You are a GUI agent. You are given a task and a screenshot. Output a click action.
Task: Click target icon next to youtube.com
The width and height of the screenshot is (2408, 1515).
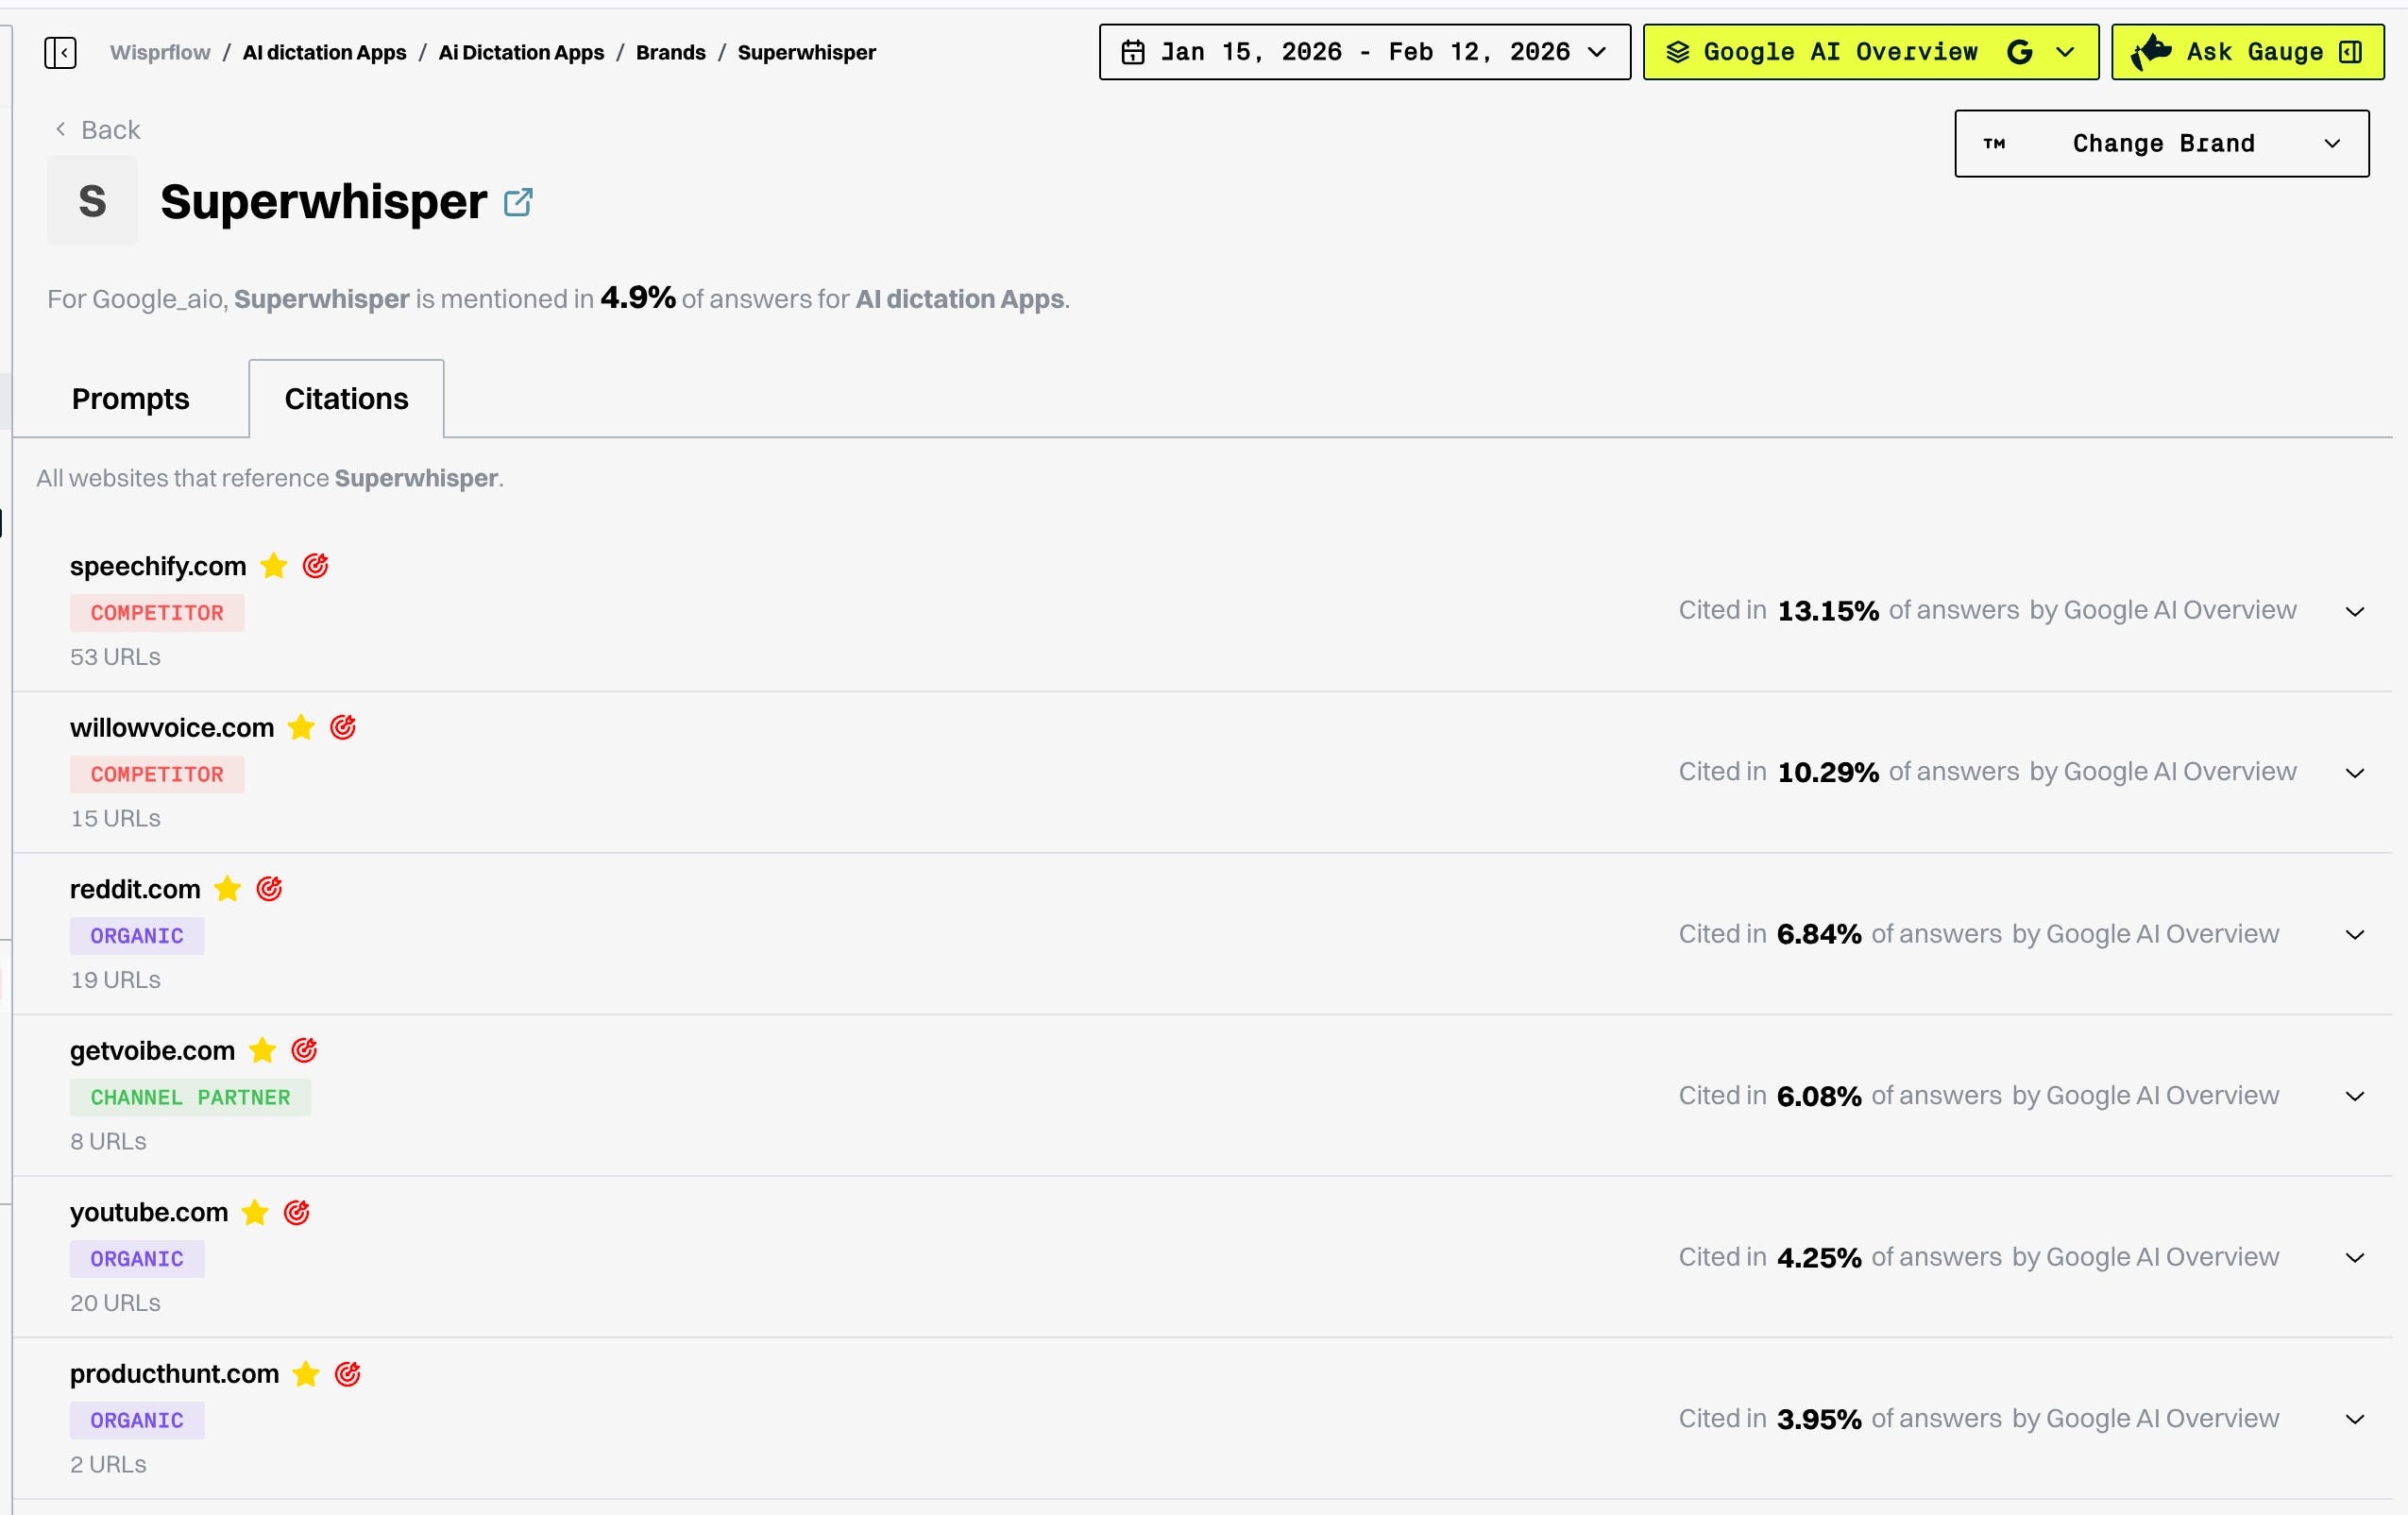coord(297,1212)
